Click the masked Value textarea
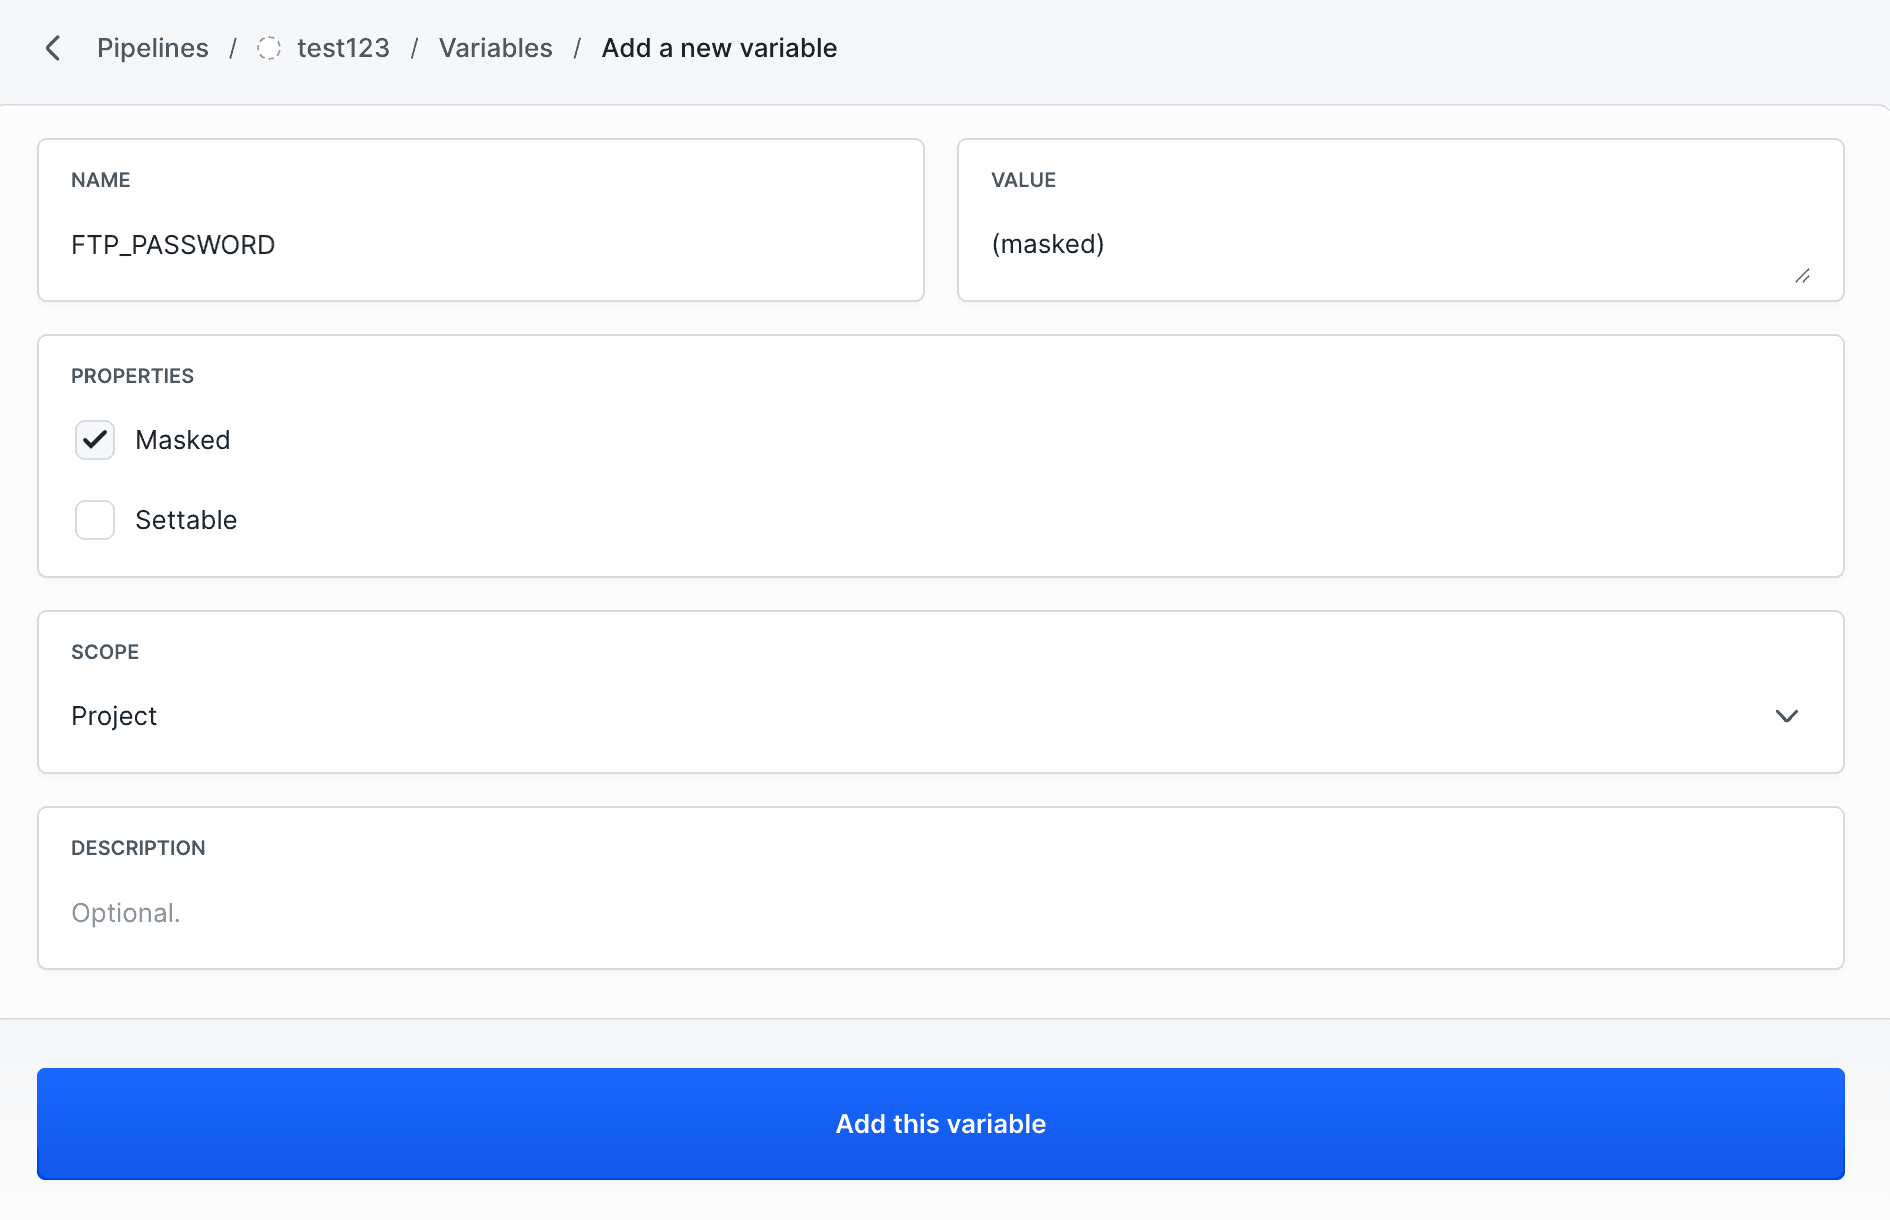Viewport: 1890px width, 1220px height. tap(1398, 244)
